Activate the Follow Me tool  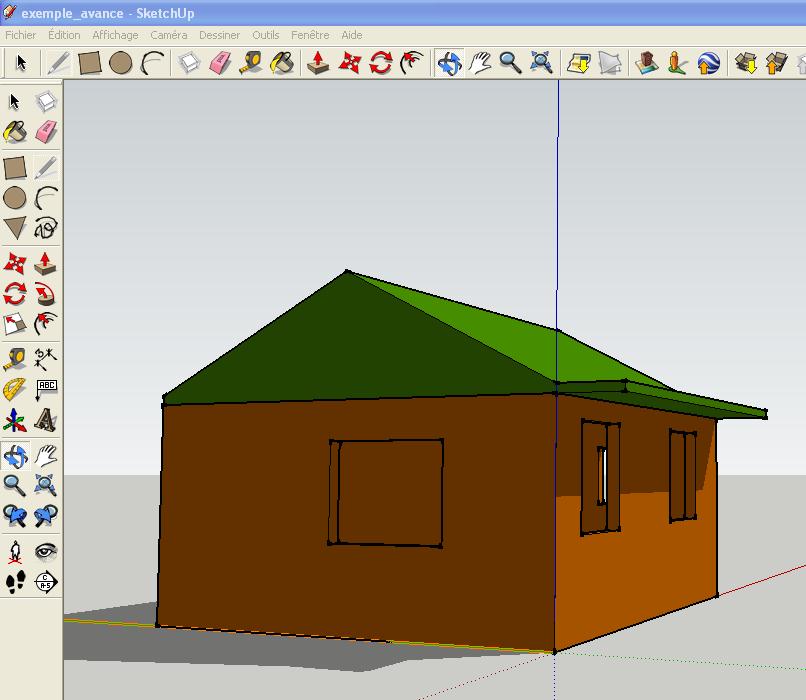(46, 294)
